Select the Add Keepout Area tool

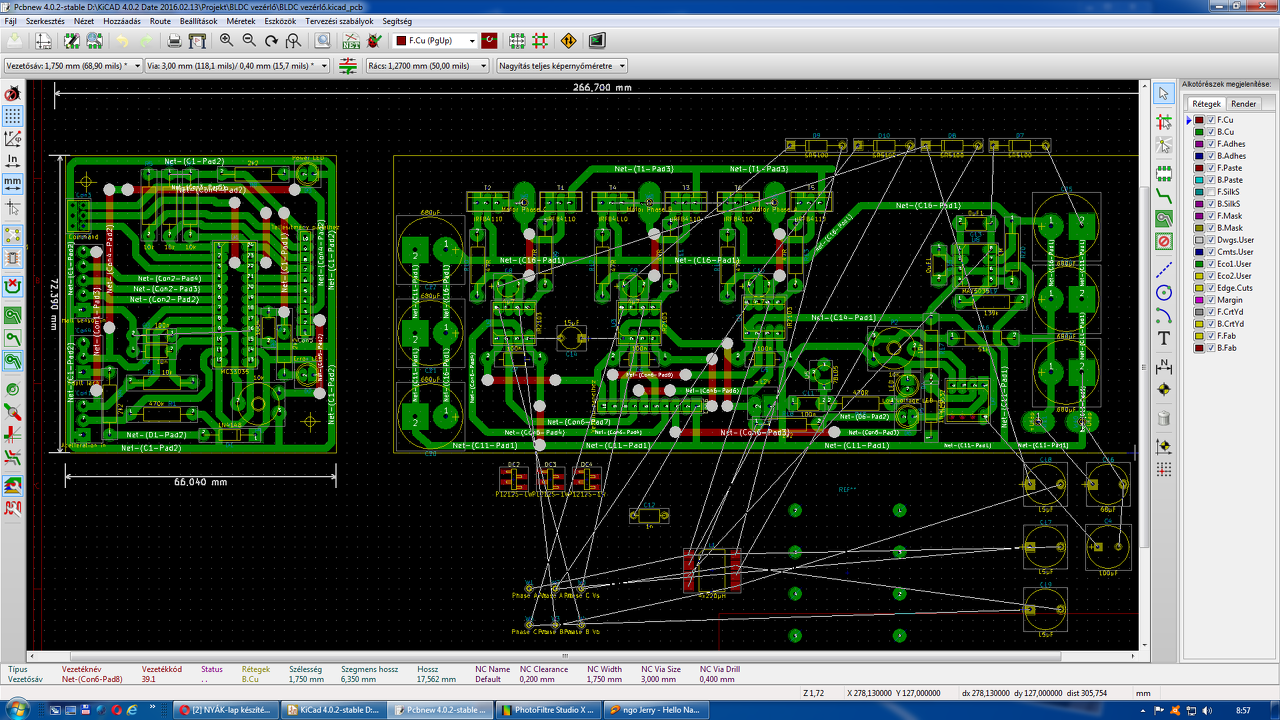pos(1164,242)
